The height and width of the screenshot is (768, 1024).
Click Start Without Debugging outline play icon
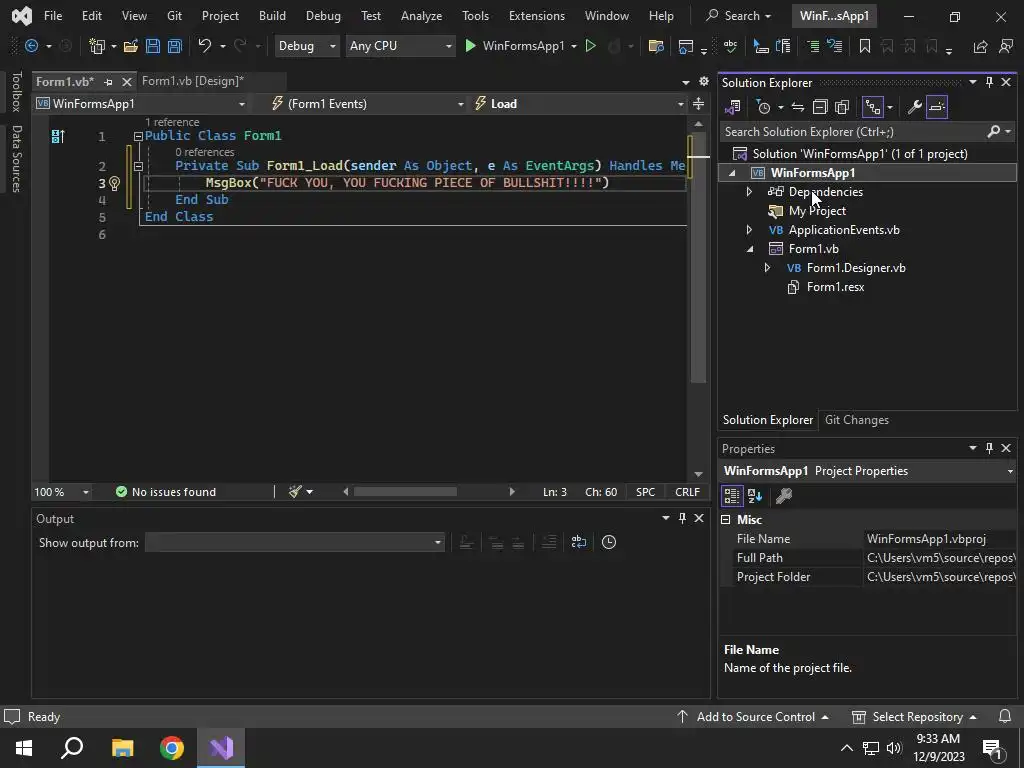click(590, 46)
